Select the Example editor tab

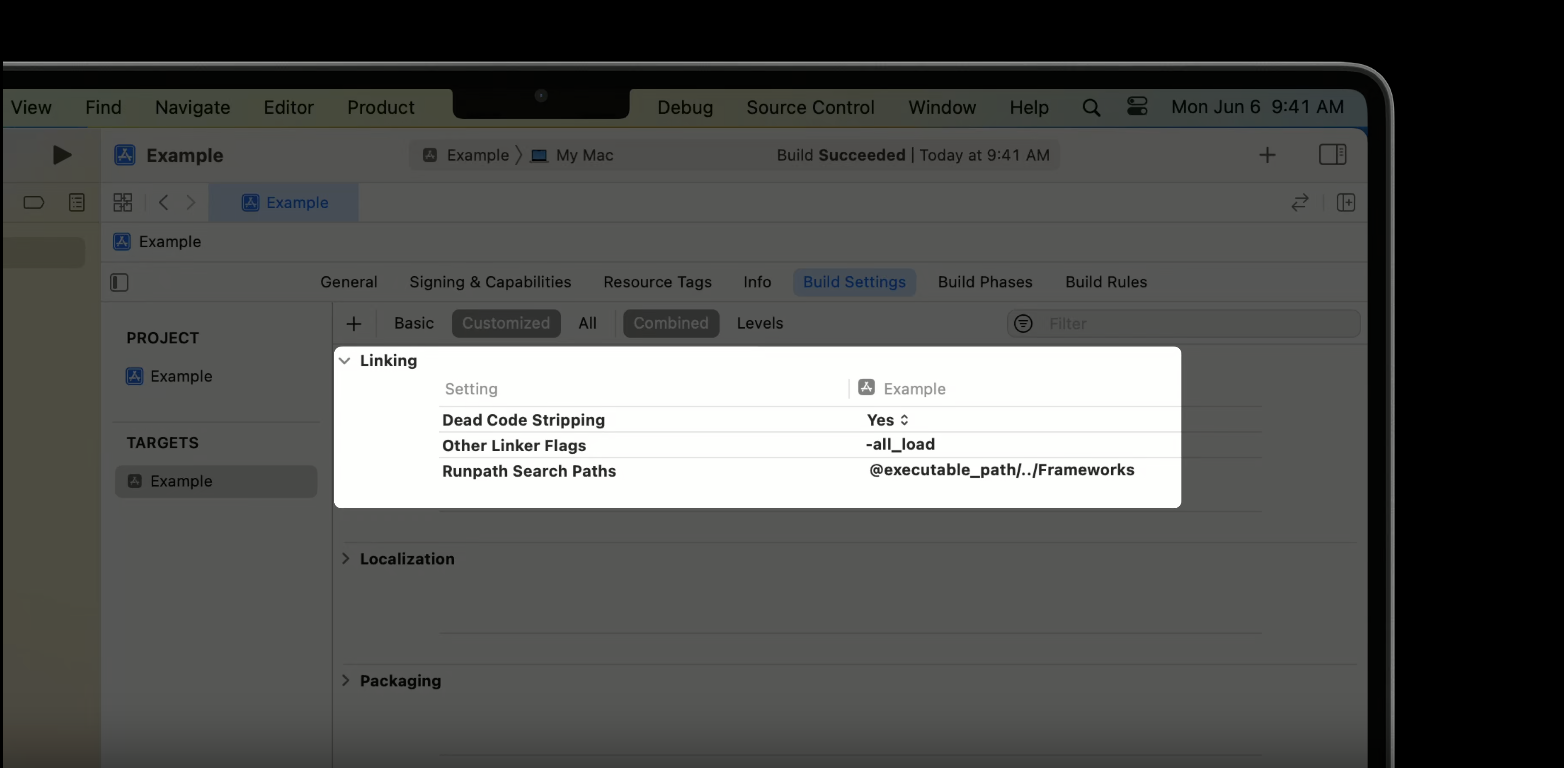coord(284,202)
